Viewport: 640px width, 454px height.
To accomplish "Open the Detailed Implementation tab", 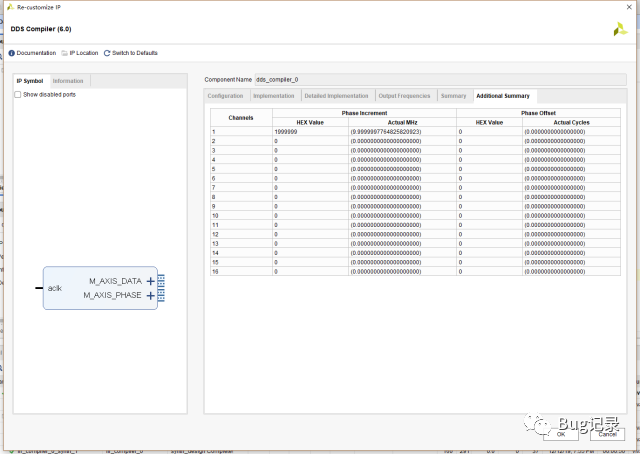I will point(336,96).
